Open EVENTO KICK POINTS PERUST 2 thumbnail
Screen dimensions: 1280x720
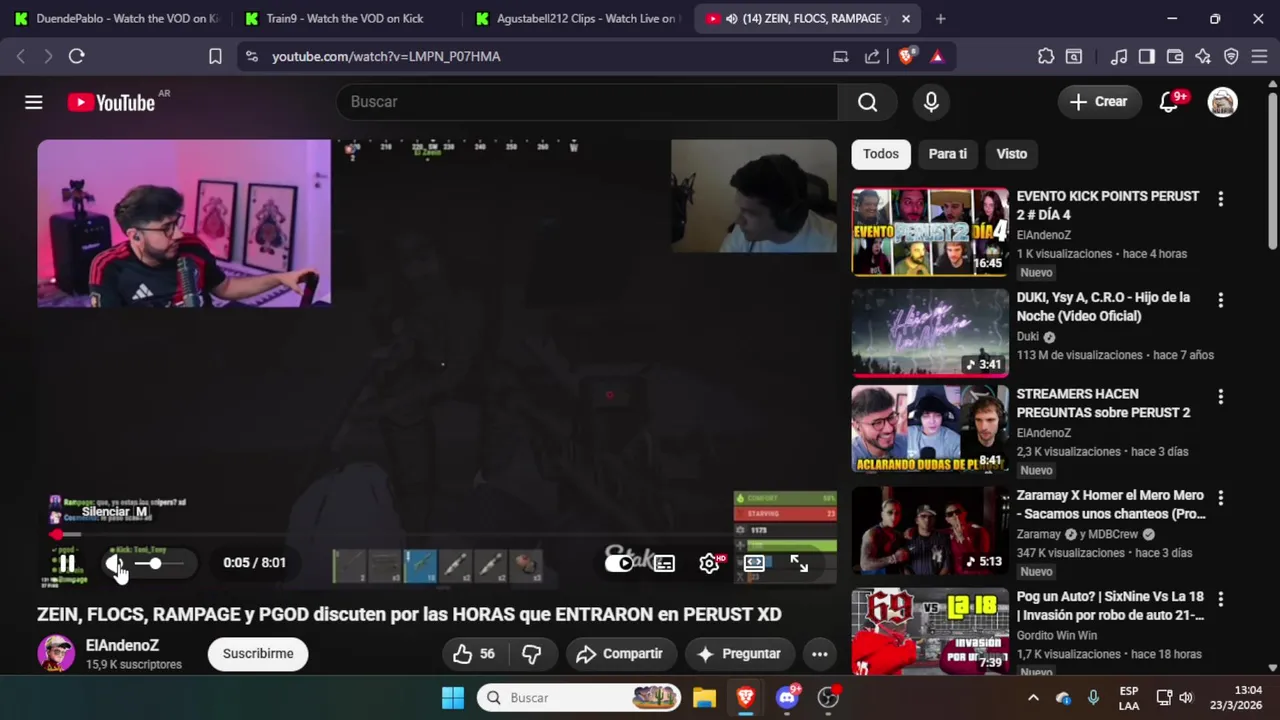(x=930, y=232)
